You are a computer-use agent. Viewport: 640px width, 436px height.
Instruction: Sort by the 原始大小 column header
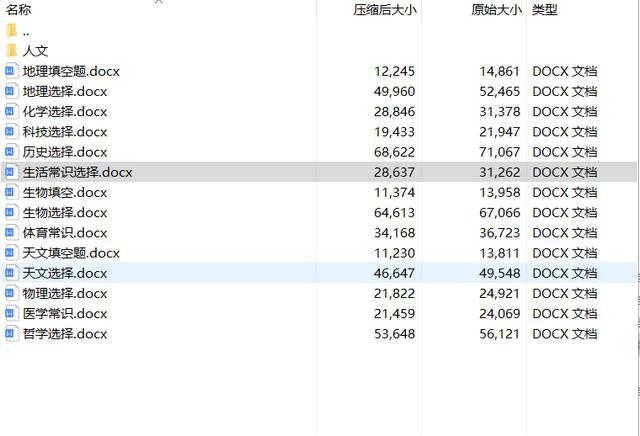[496, 9]
